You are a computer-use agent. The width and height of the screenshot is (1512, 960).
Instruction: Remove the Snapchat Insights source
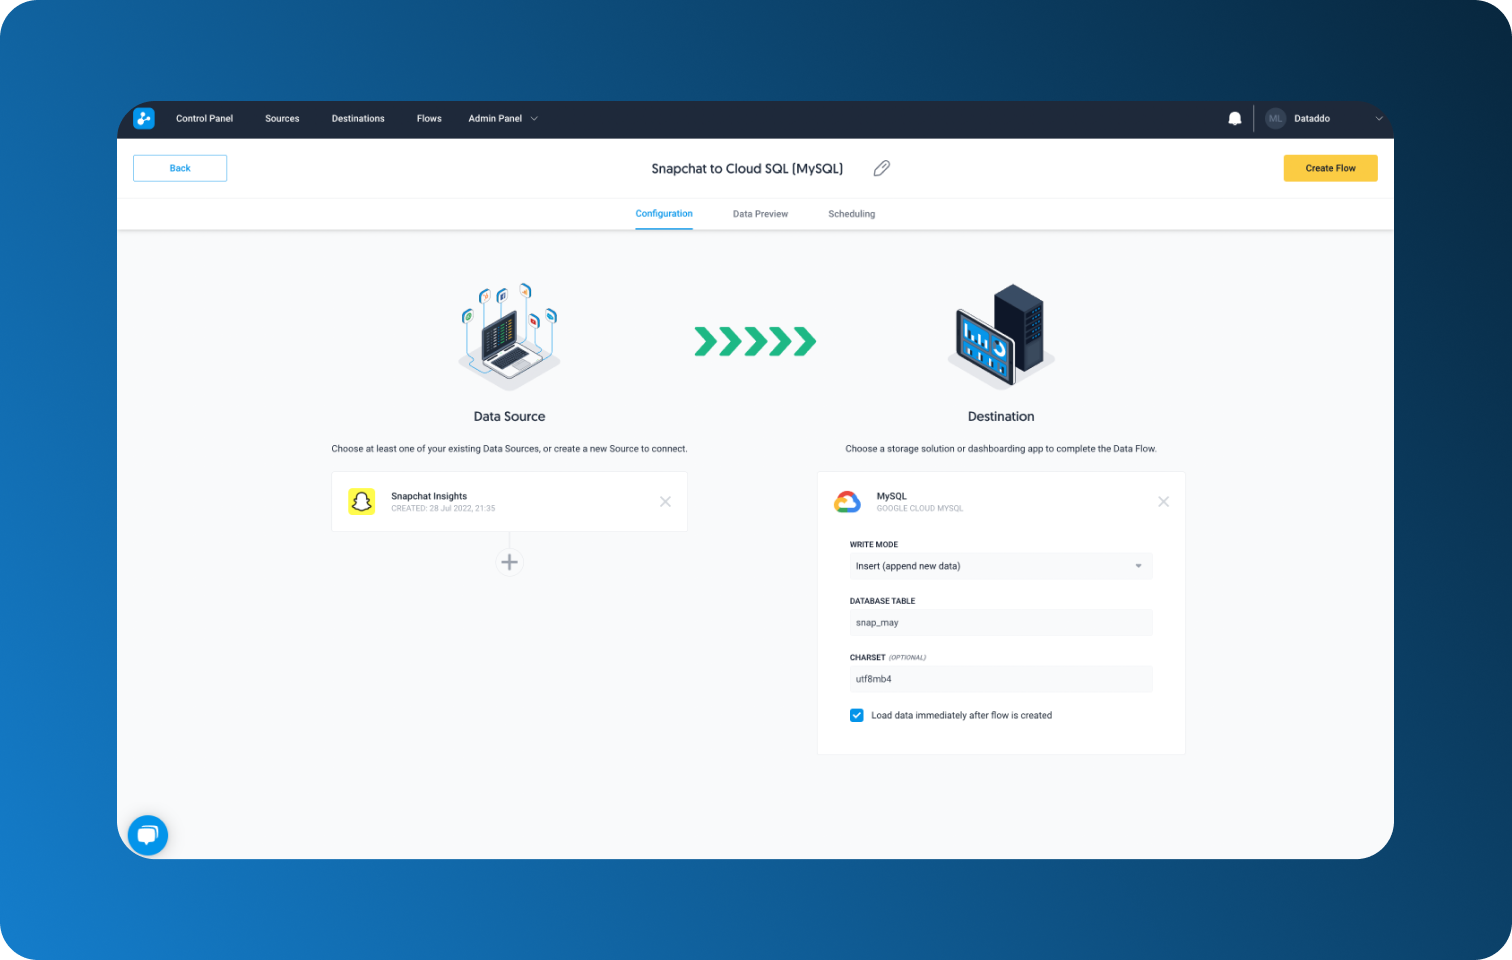665,502
